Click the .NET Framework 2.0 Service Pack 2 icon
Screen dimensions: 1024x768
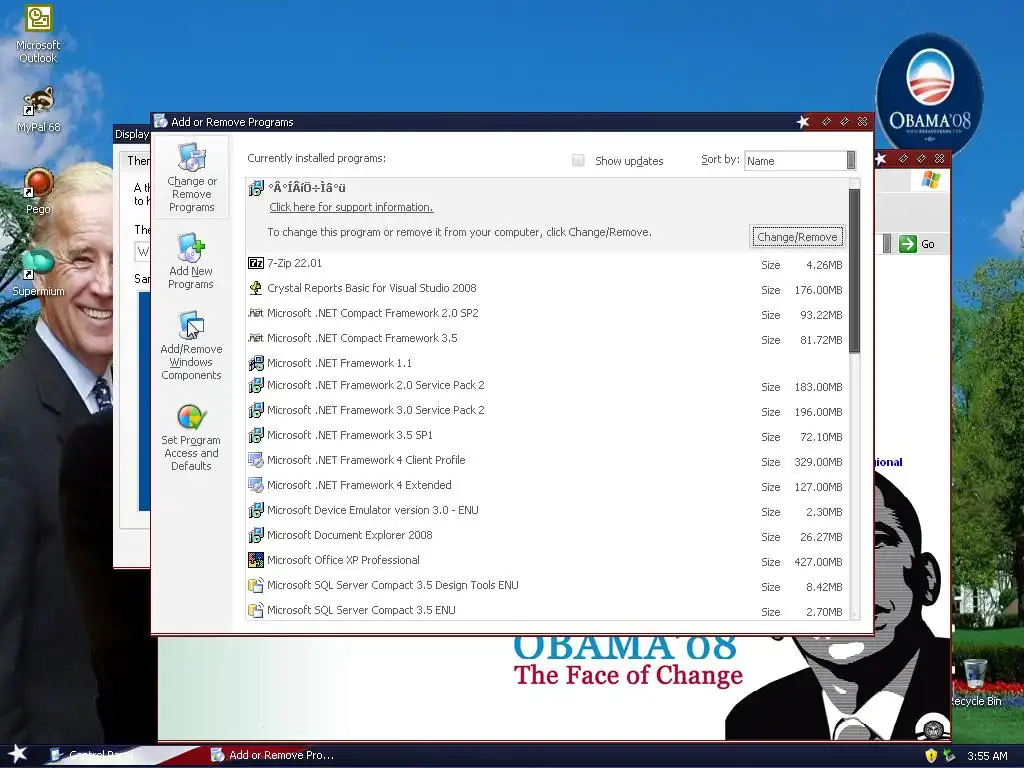256,385
